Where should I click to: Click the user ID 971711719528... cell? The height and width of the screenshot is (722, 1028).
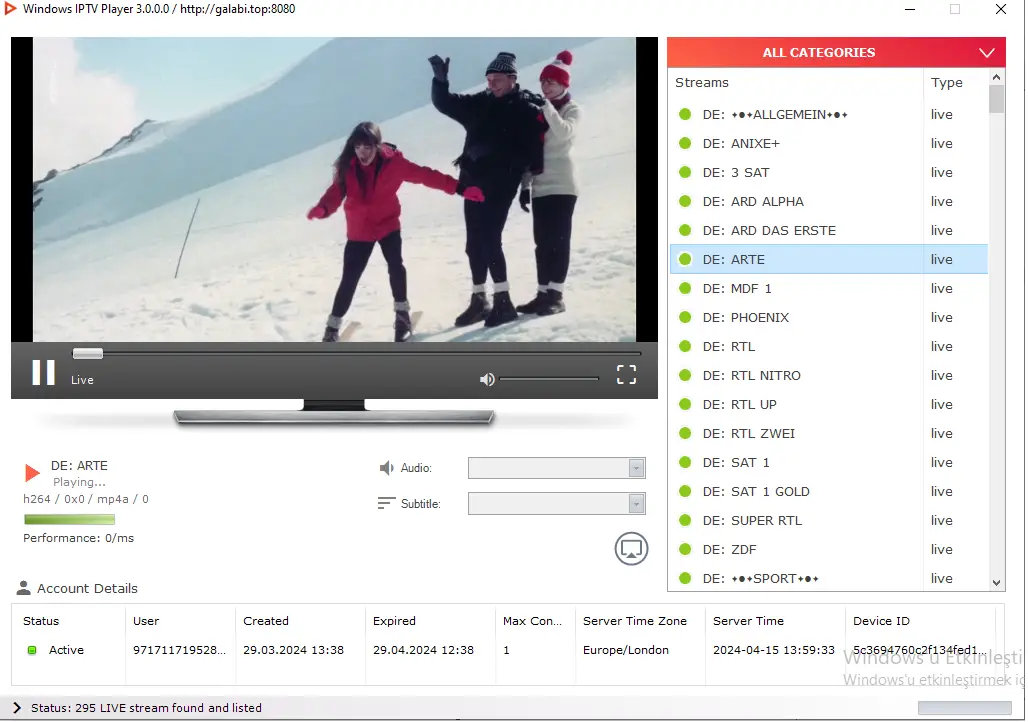pos(180,650)
